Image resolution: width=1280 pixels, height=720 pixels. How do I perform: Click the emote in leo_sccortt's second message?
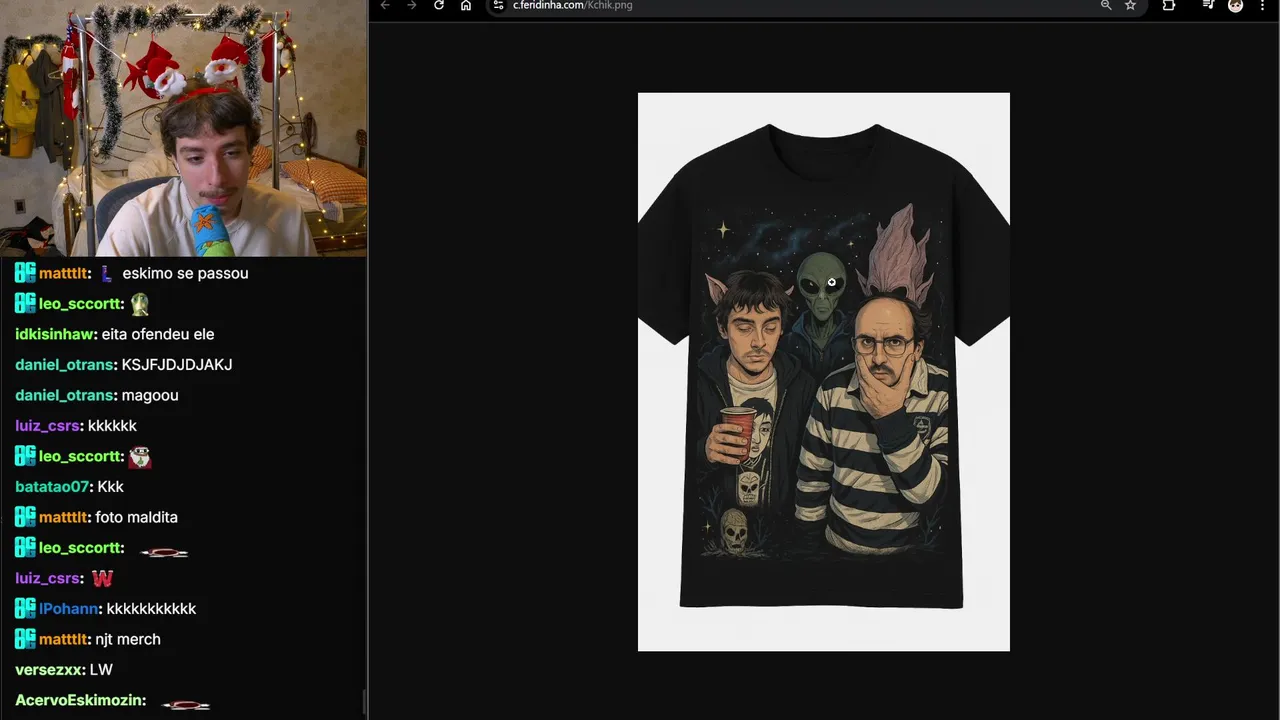140,457
